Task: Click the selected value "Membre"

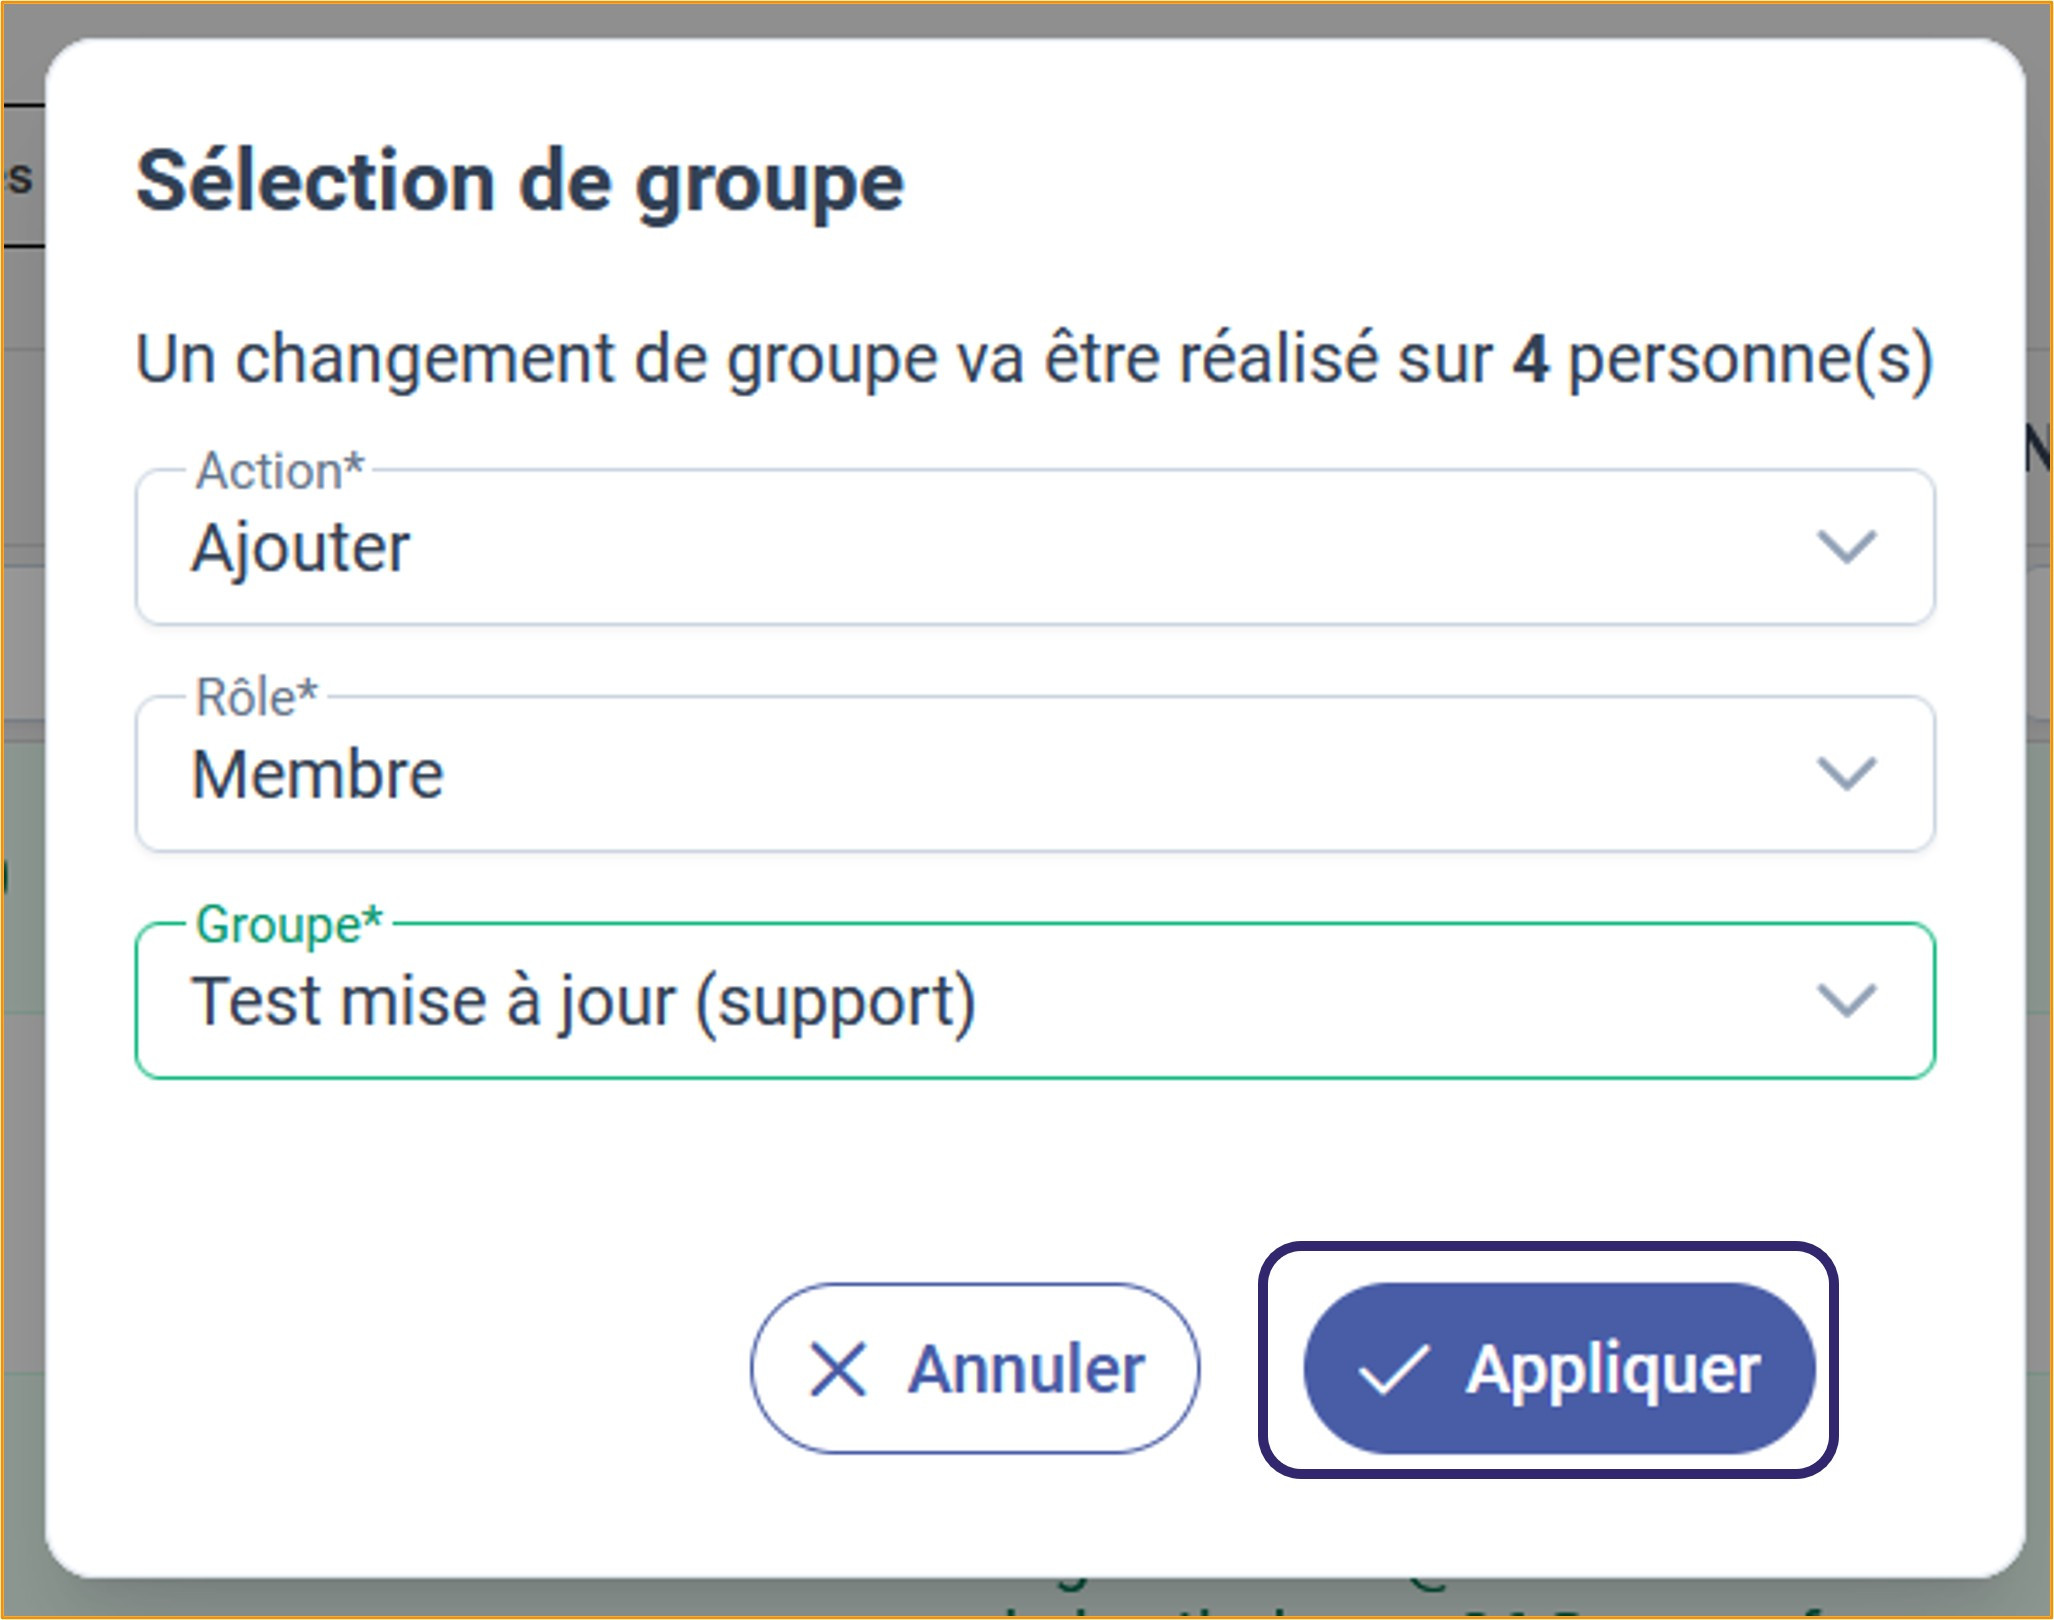Action: tap(318, 774)
